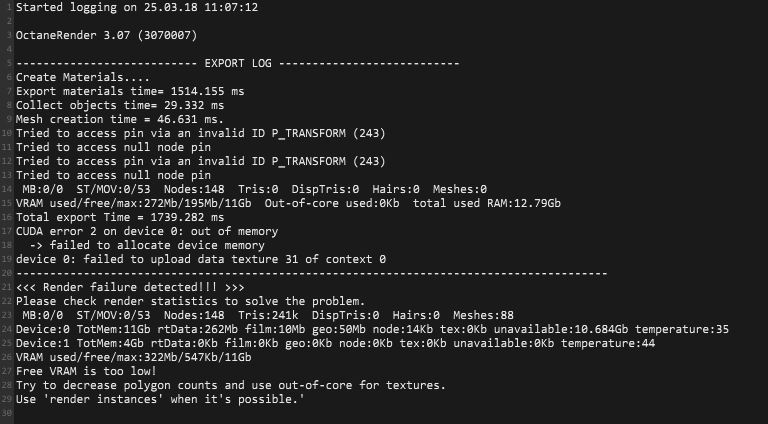Click the 'Collect objects time' line

click(x=120, y=105)
